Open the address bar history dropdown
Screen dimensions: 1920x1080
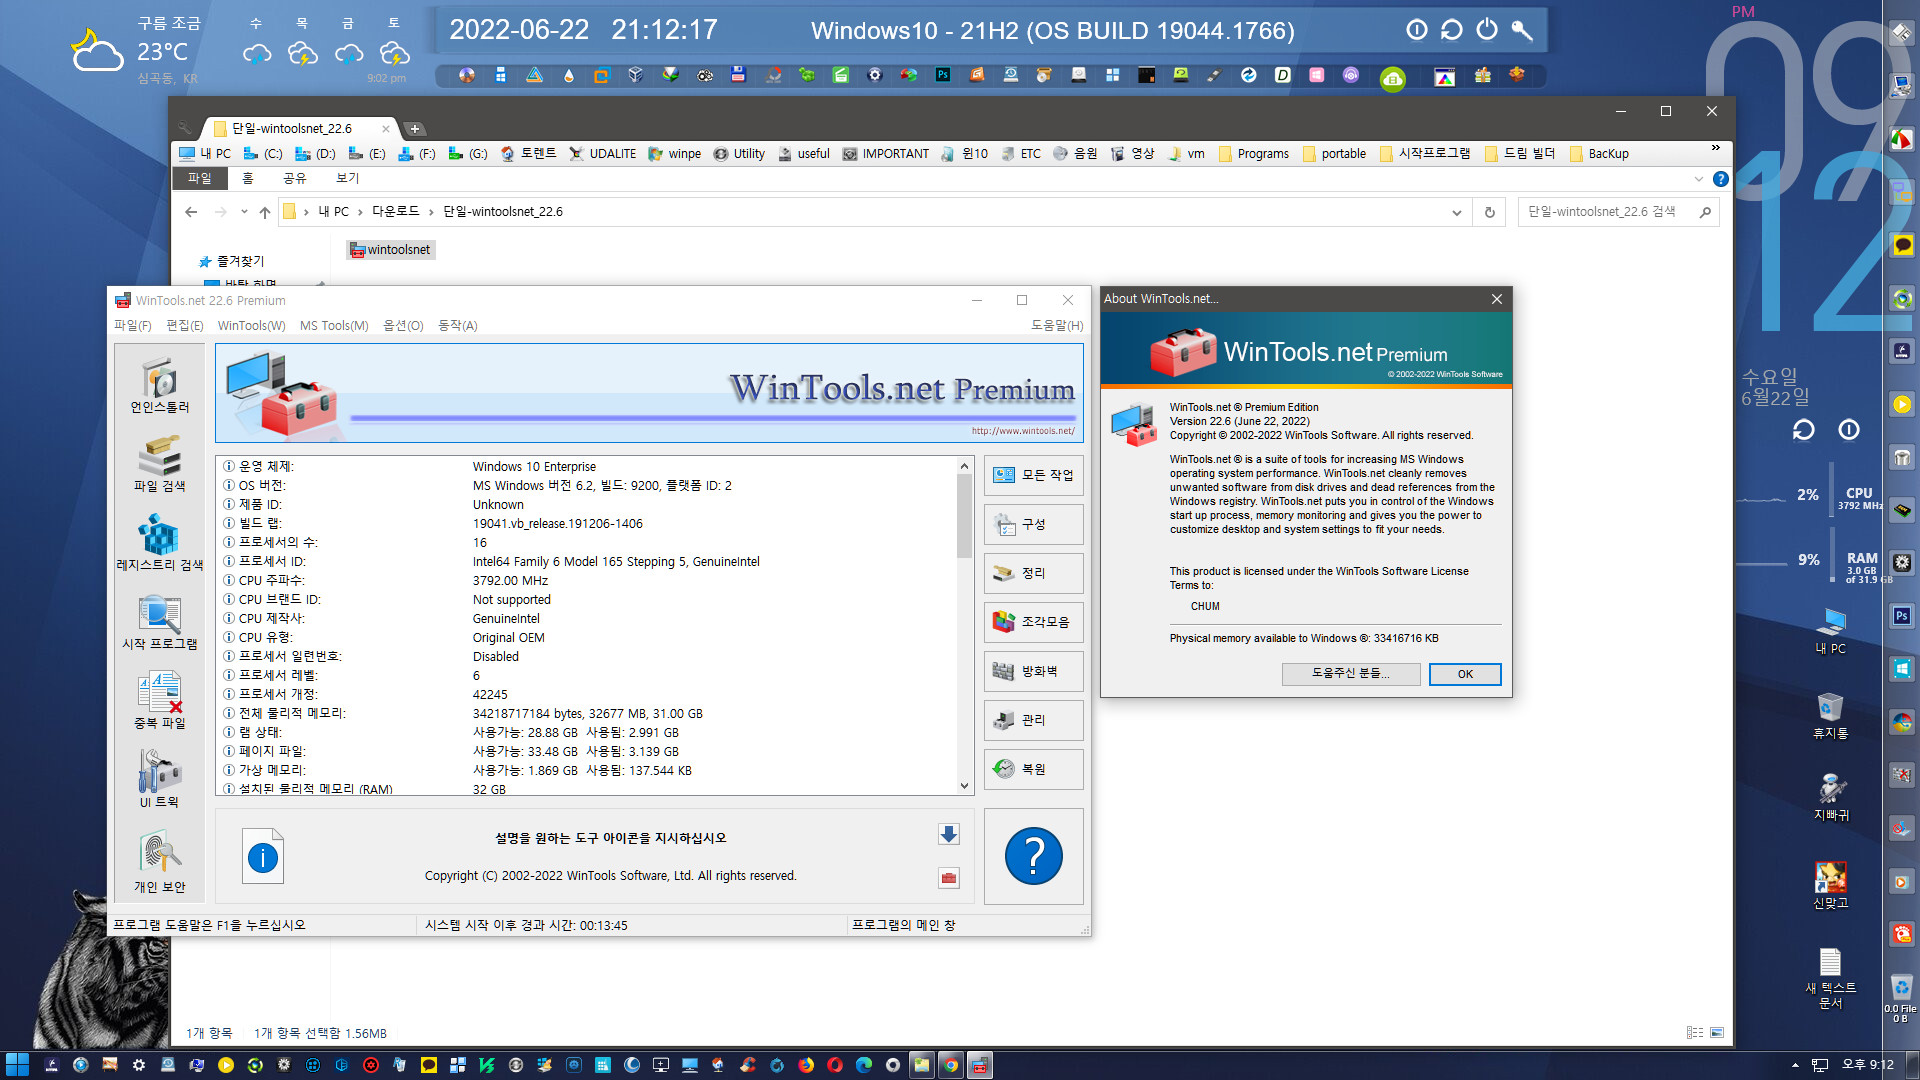point(1456,212)
